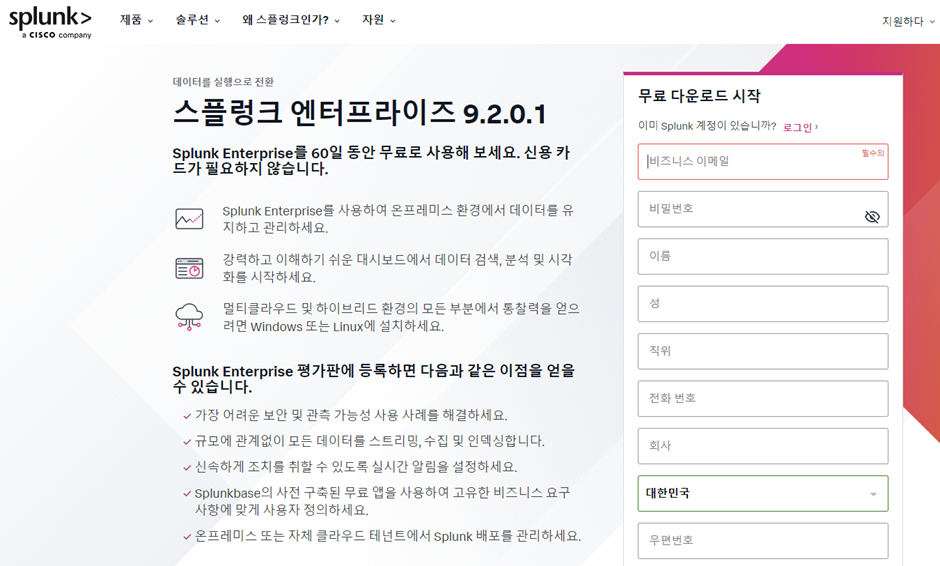Screen dimensions: 940x566
Task: Click the 무료 다운로드 시작 heading
Action: tap(699, 96)
